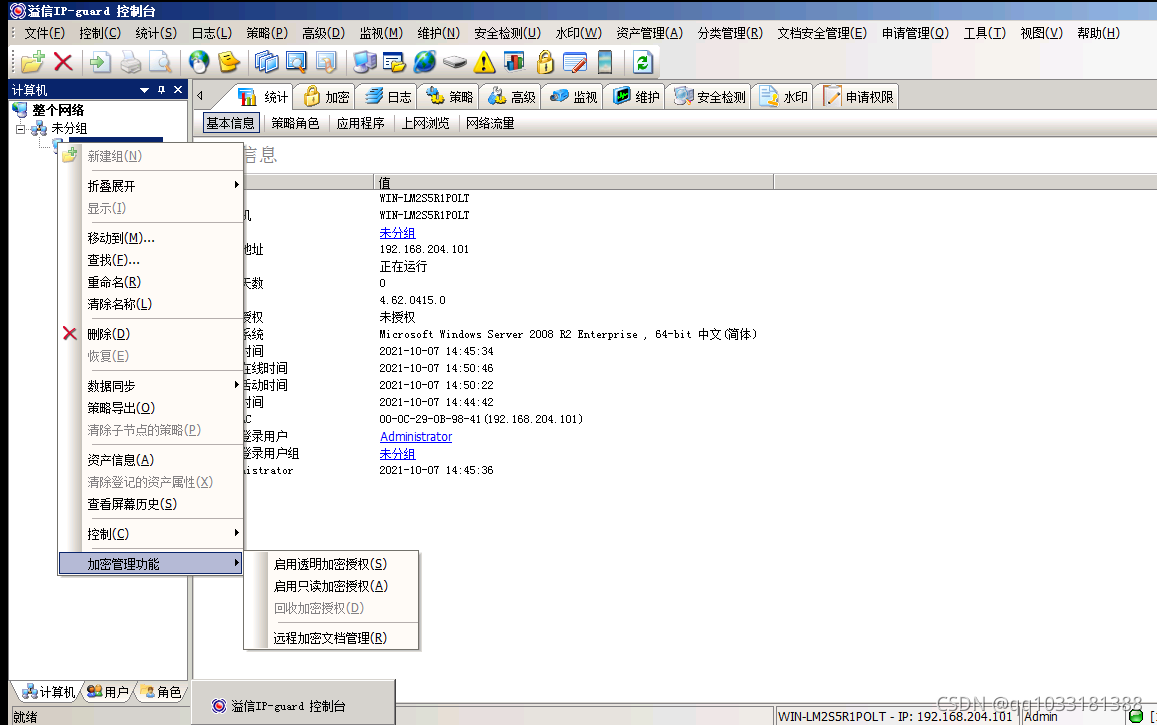Expand the 数据同步 submenu

coord(150,386)
